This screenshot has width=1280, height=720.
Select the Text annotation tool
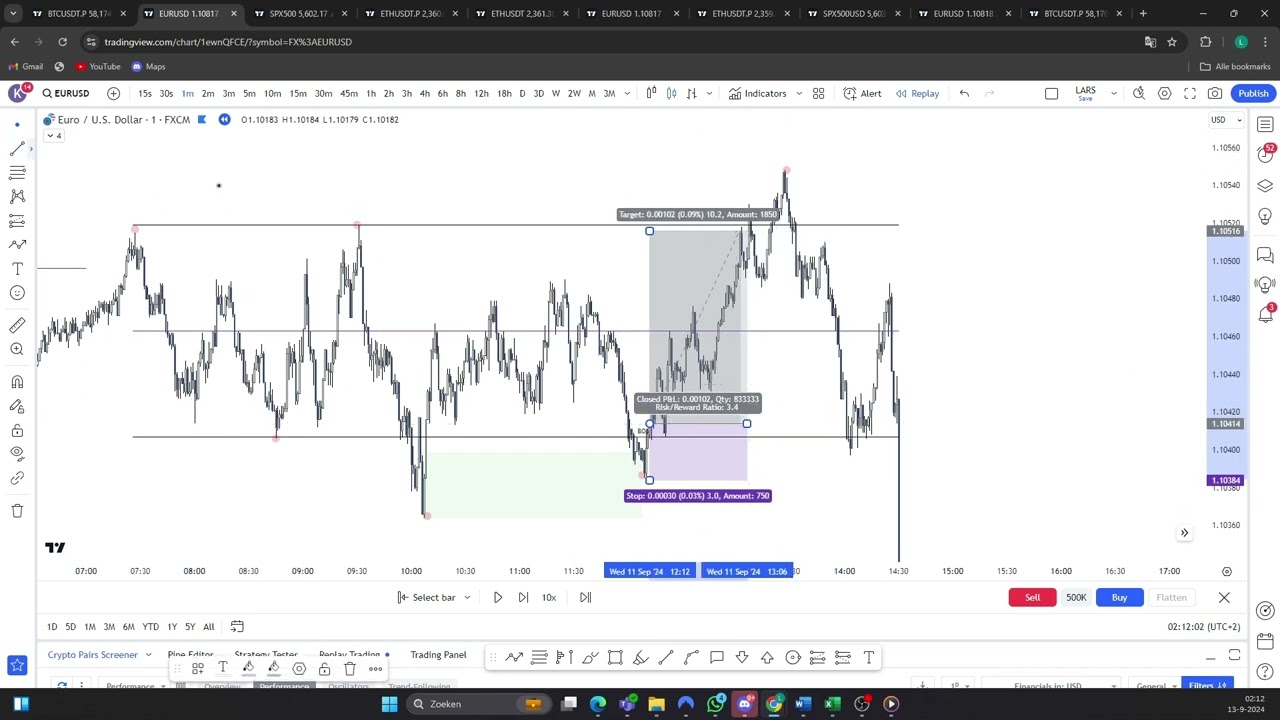coord(17,269)
